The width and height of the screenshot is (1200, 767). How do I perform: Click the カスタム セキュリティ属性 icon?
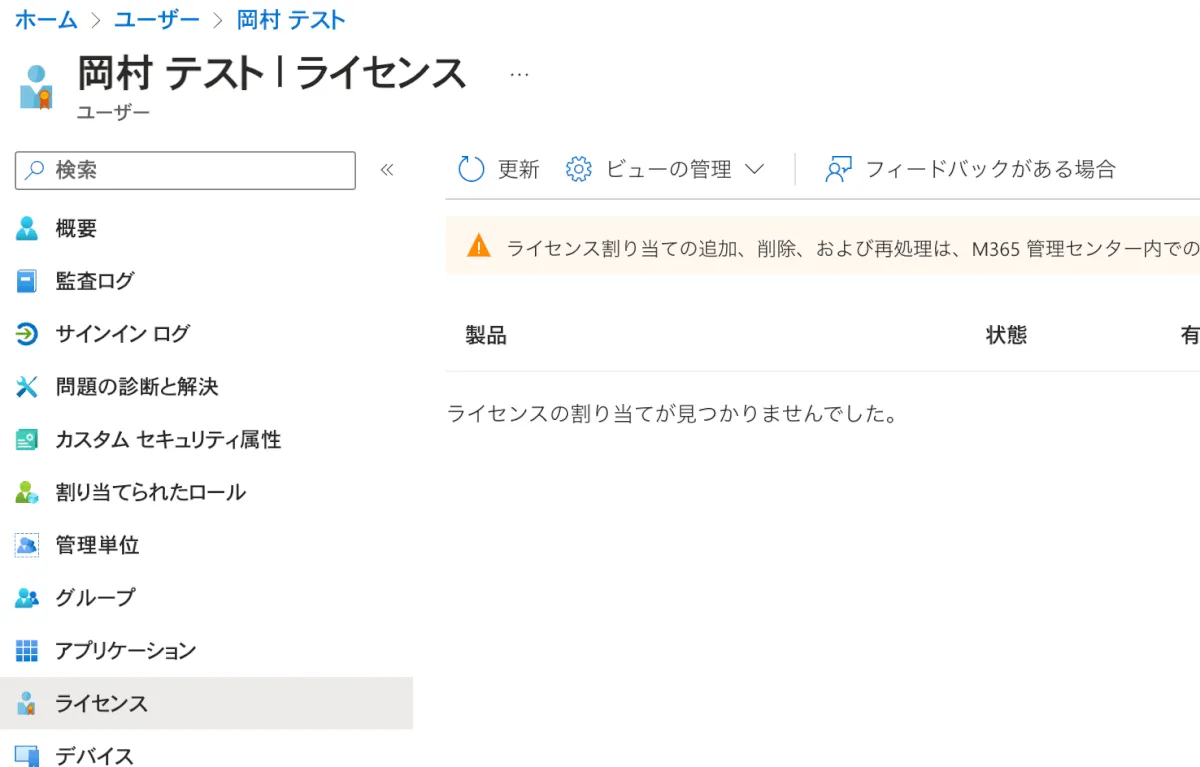pos(27,440)
